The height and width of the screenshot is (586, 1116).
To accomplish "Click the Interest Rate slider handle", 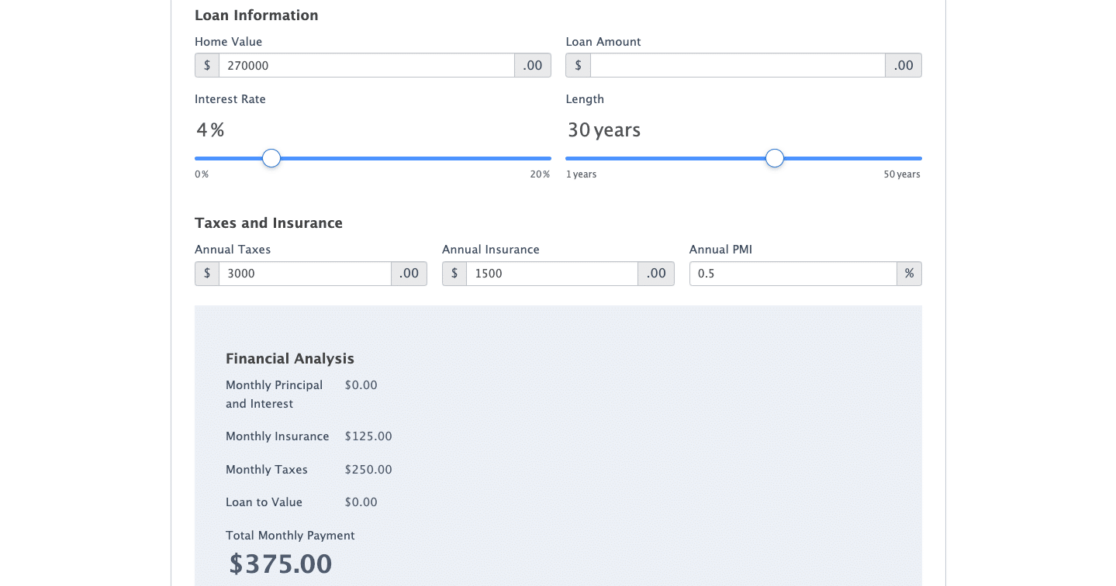I will 271,158.
